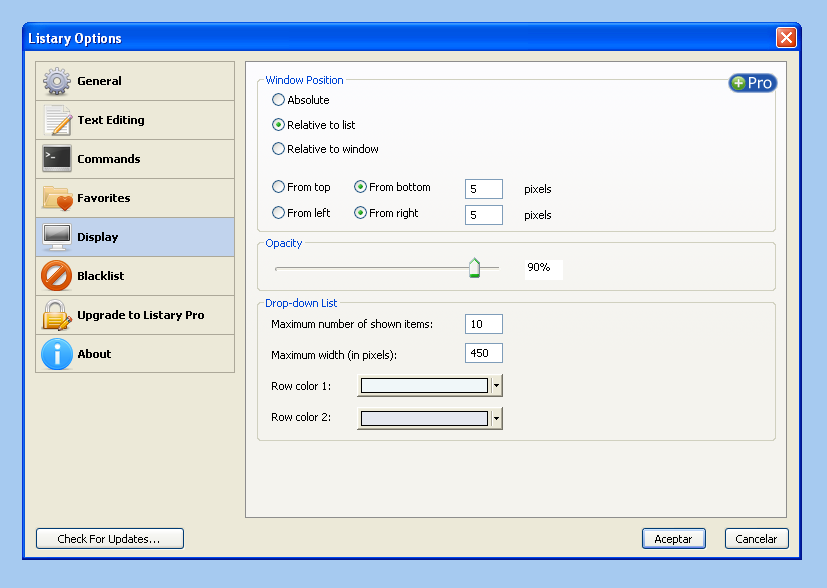Confirm with the Aceptar button
Viewport: 827px width, 588px height.
point(674,539)
